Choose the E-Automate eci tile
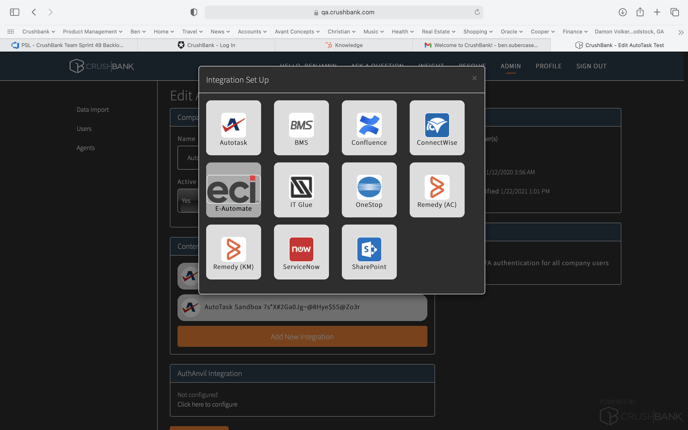 [233, 190]
